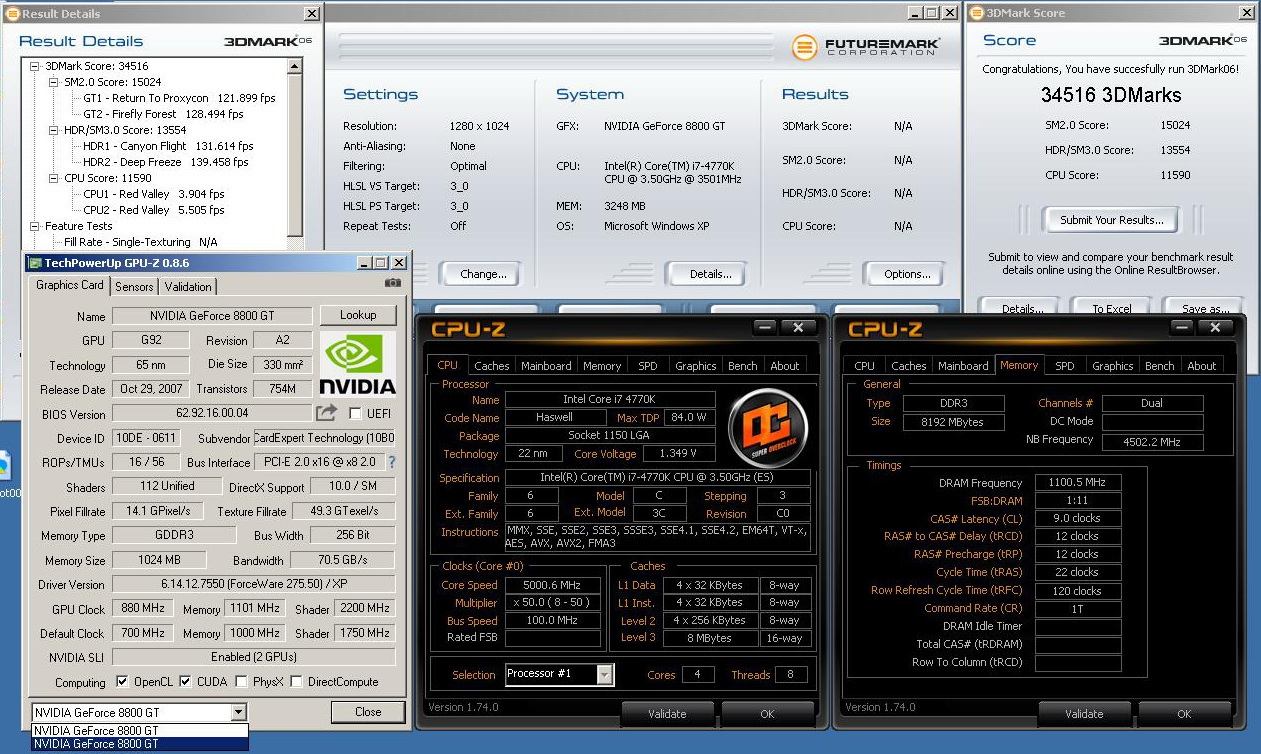Click the GPU-Z screenshot camera icon

(x=393, y=283)
